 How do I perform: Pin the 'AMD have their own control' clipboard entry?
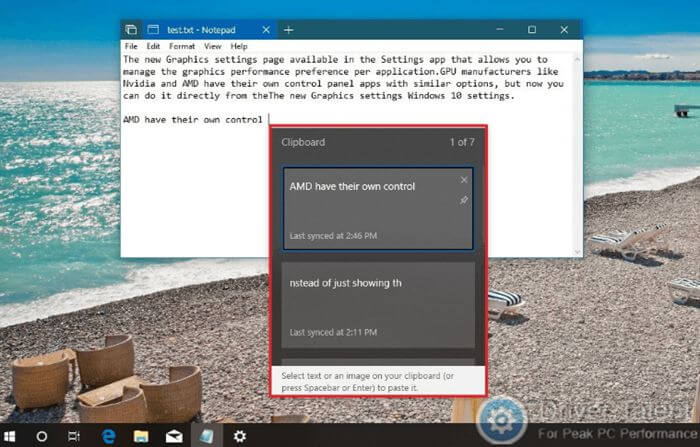[464, 200]
